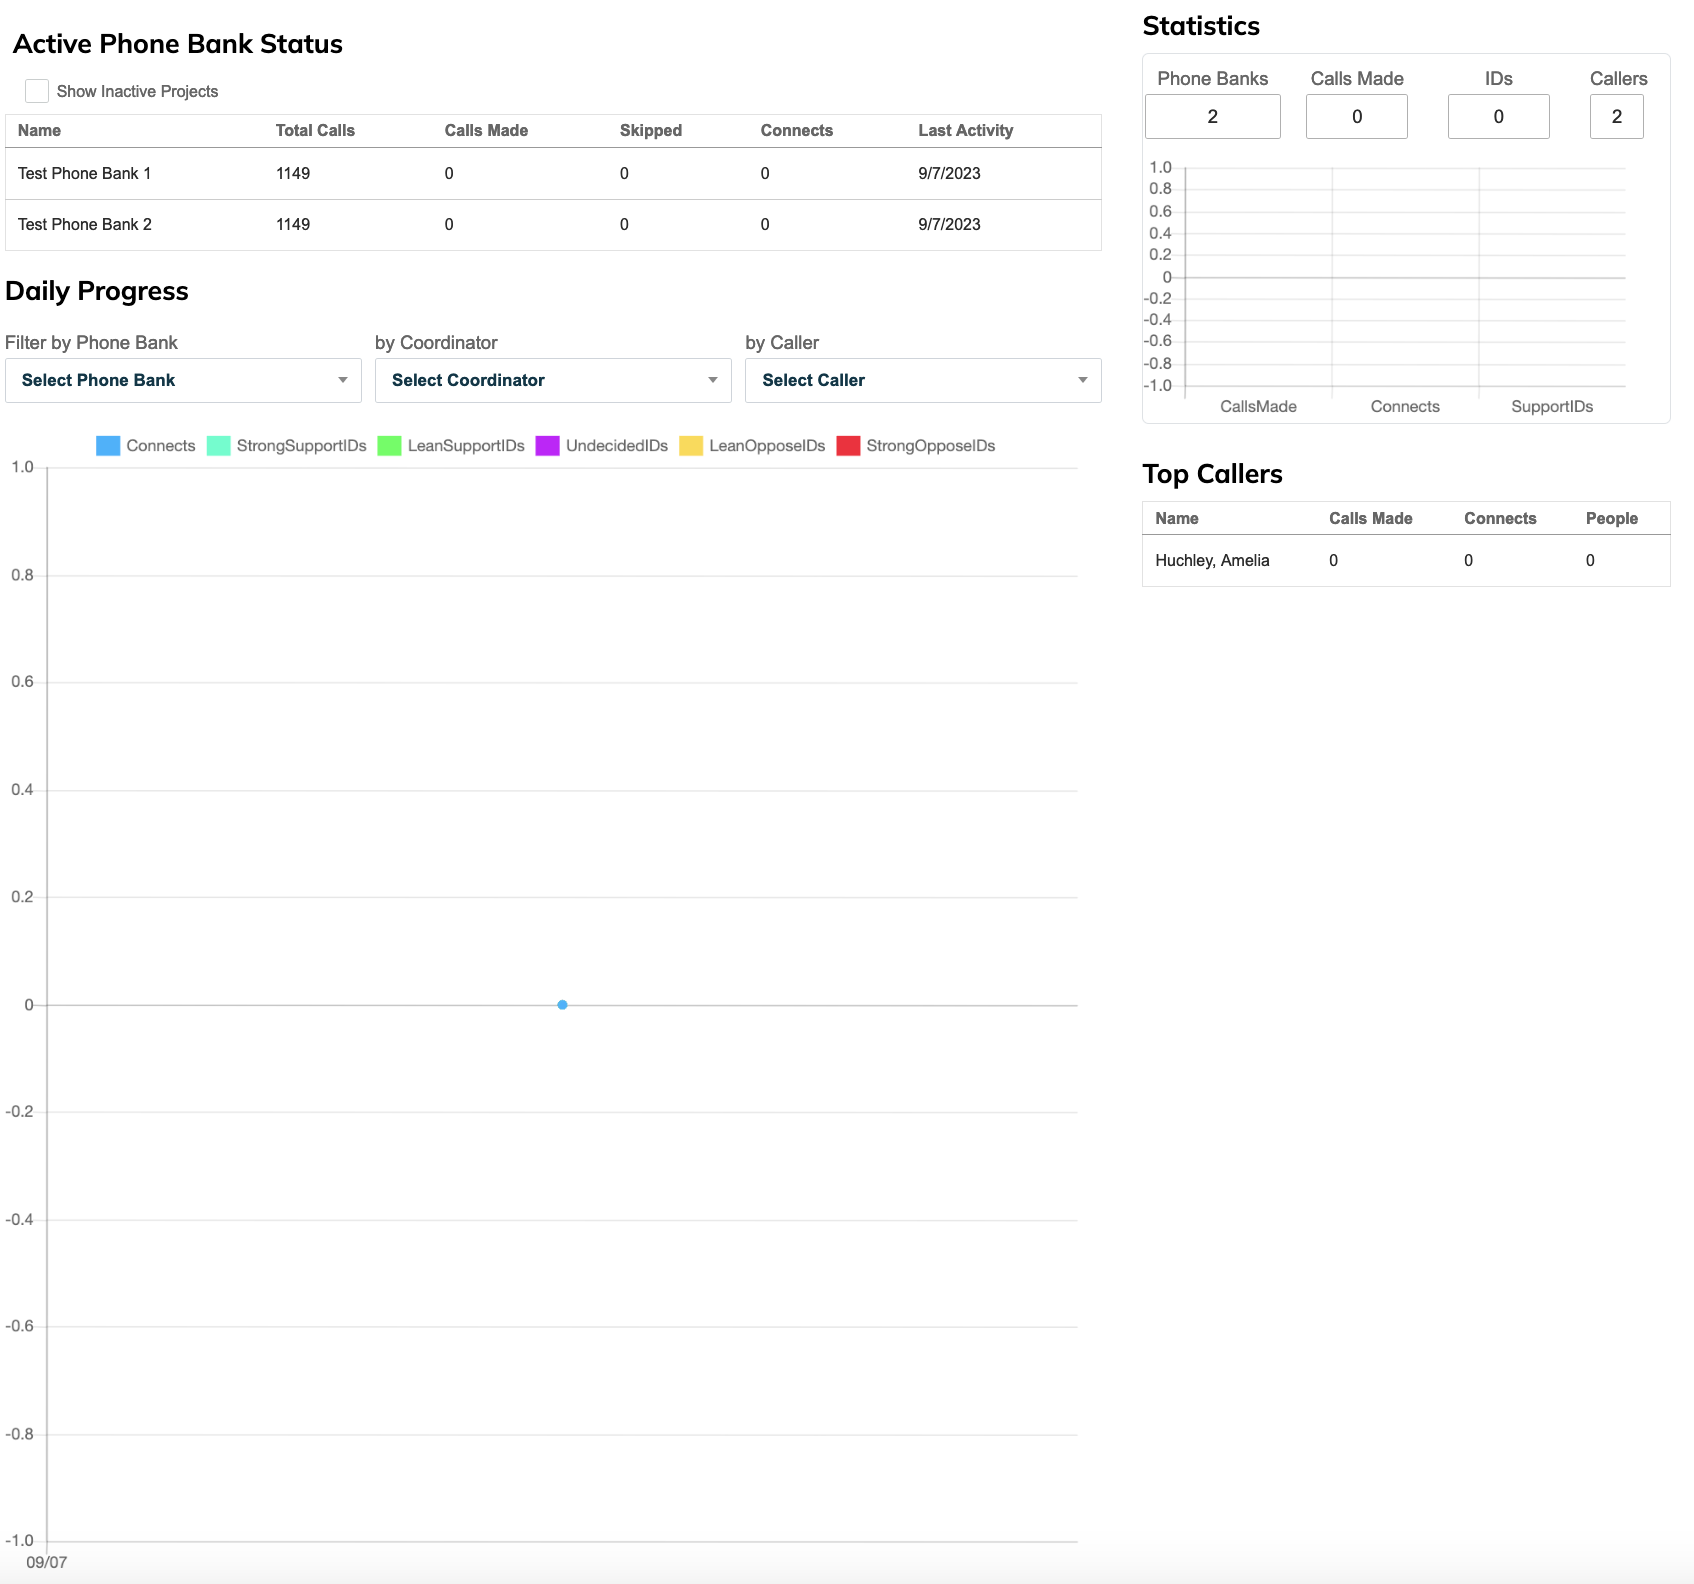Expand the Select Coordinator dropdown
Screen dimensions: 1694x1584
[553, 380]
